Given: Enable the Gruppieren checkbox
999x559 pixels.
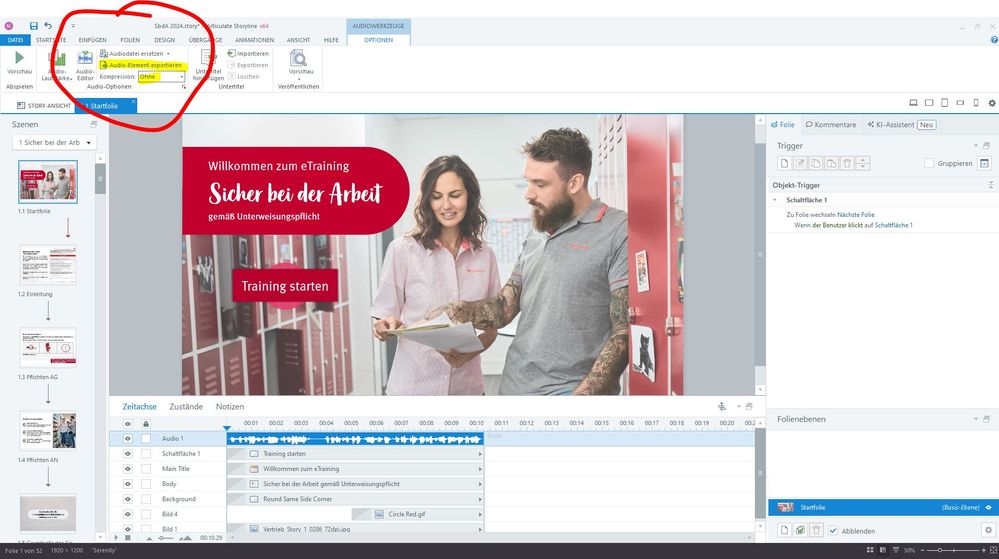Looking at the screenshot, I should point(929,164).
